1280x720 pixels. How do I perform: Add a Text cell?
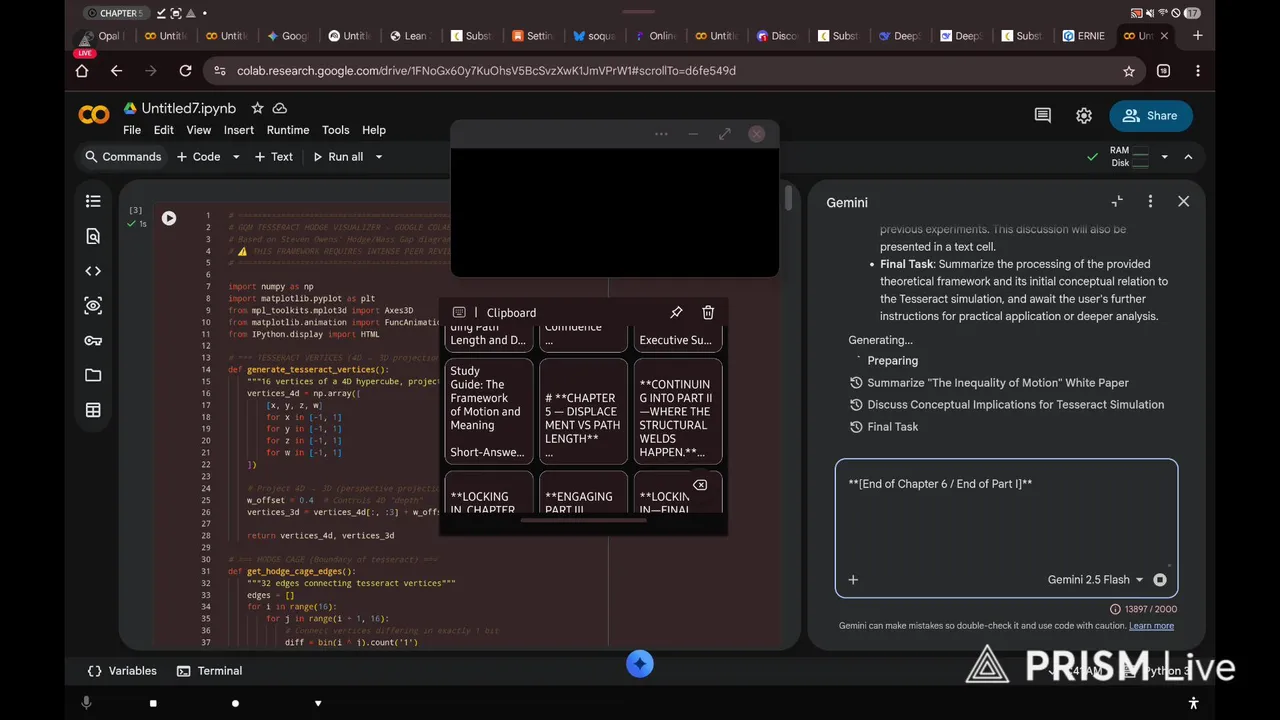point(273,157)
